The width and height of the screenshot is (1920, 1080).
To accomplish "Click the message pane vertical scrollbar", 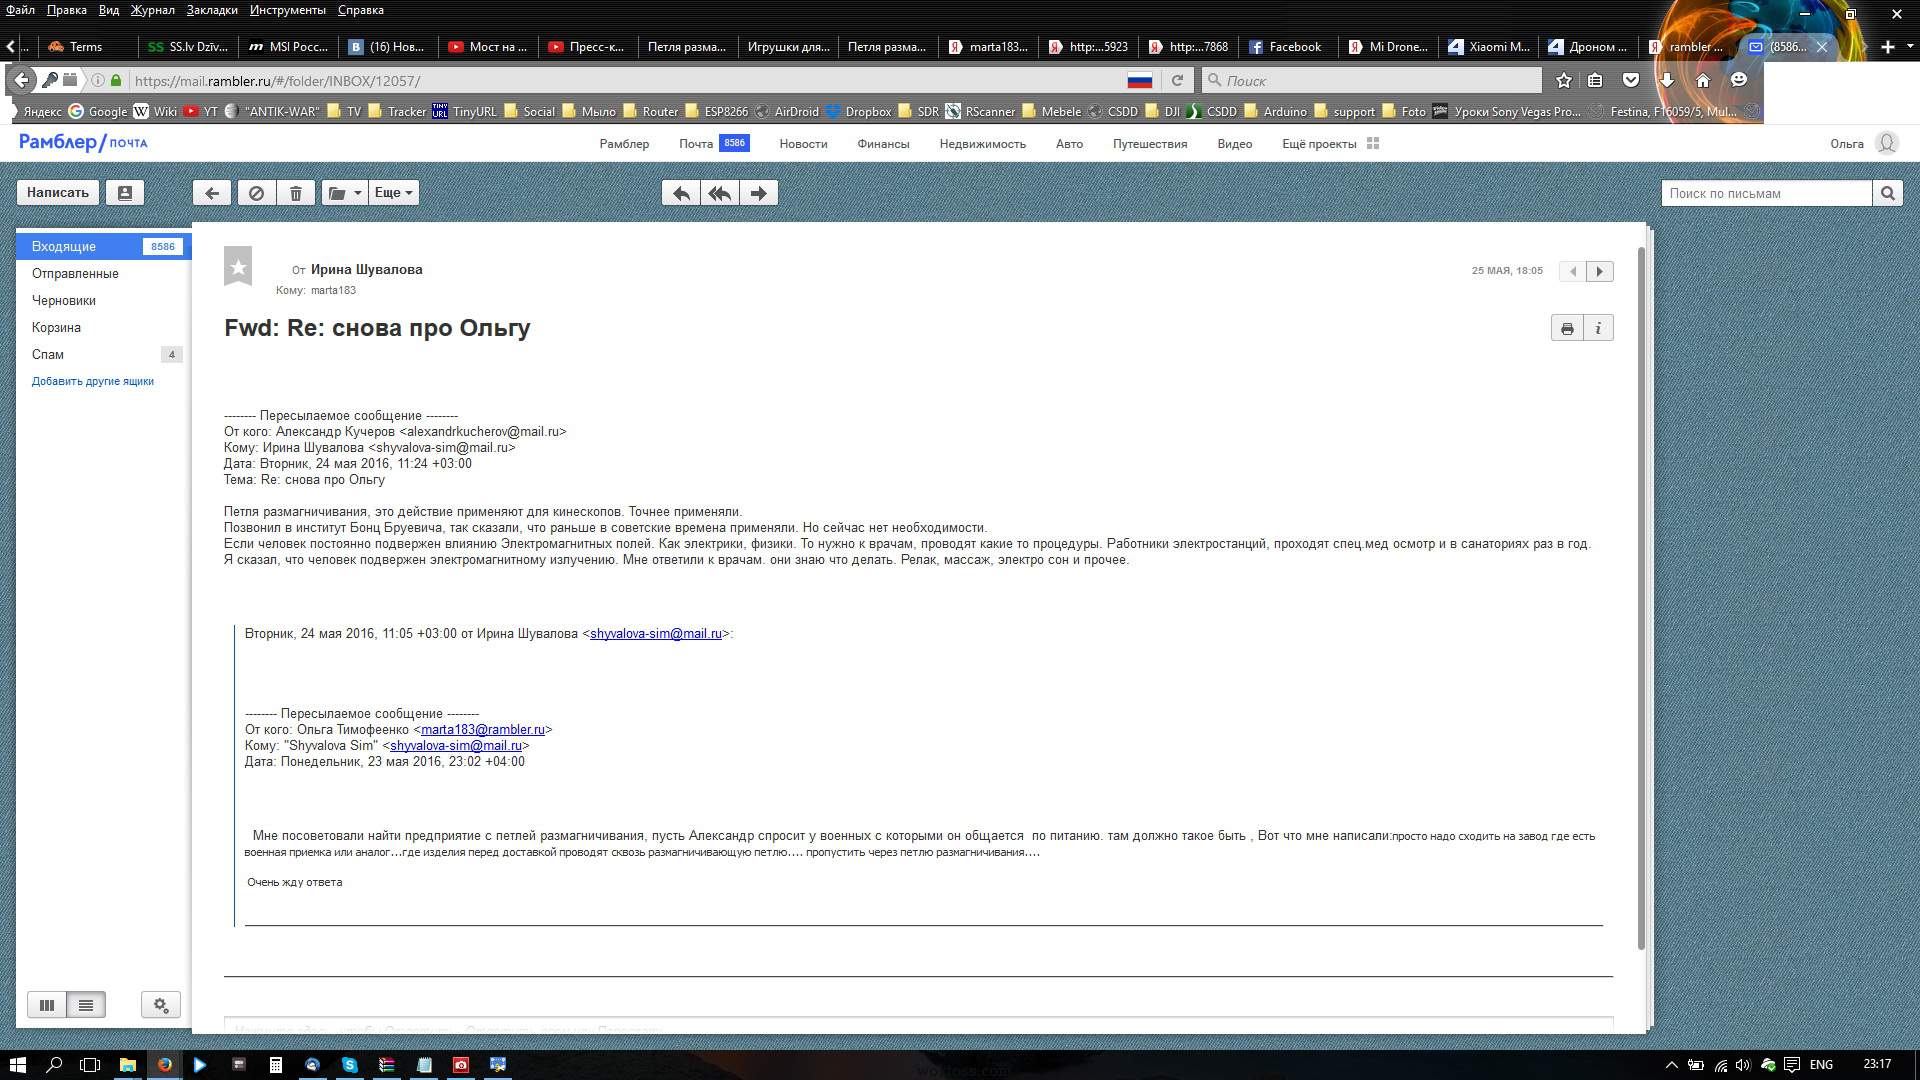I will point(1641,598).
